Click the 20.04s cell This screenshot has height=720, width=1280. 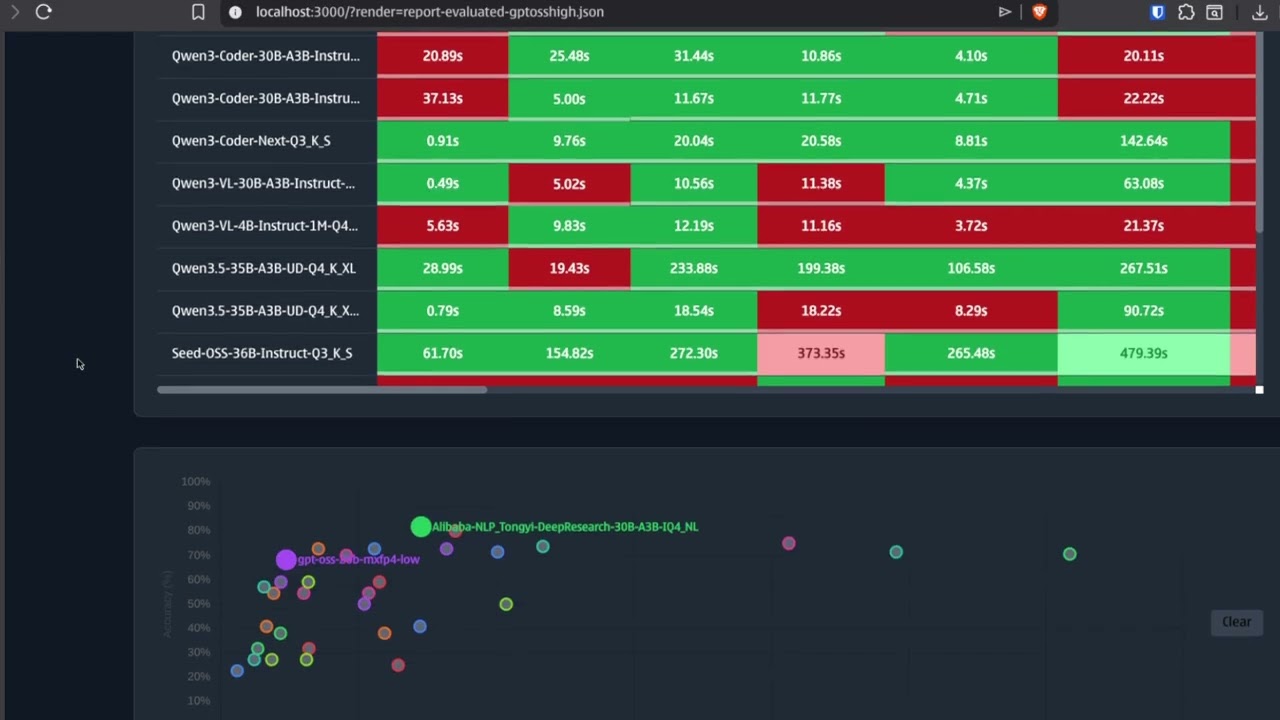point(693,141)
